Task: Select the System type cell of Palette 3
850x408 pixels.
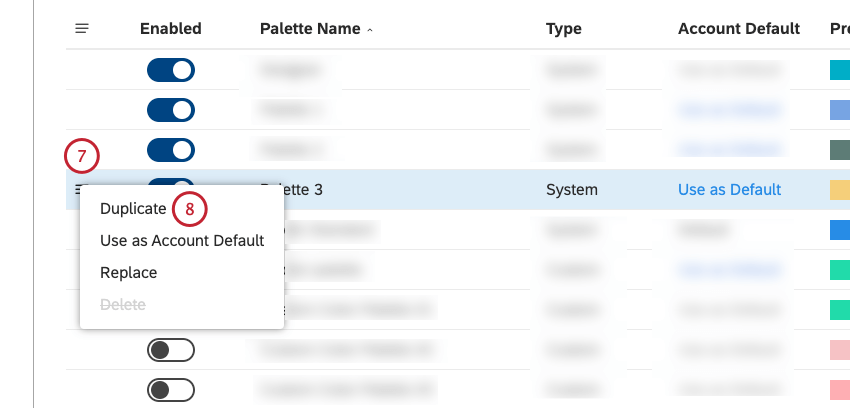Action: 572,189
